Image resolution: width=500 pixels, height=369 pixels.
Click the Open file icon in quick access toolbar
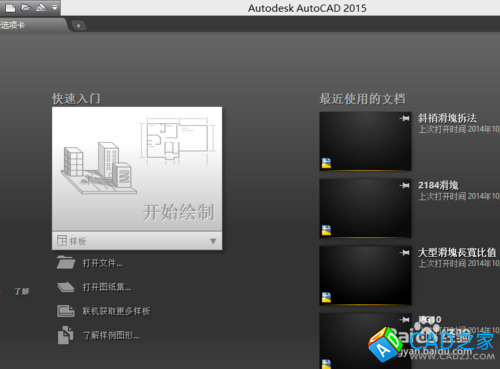[26, 7]
